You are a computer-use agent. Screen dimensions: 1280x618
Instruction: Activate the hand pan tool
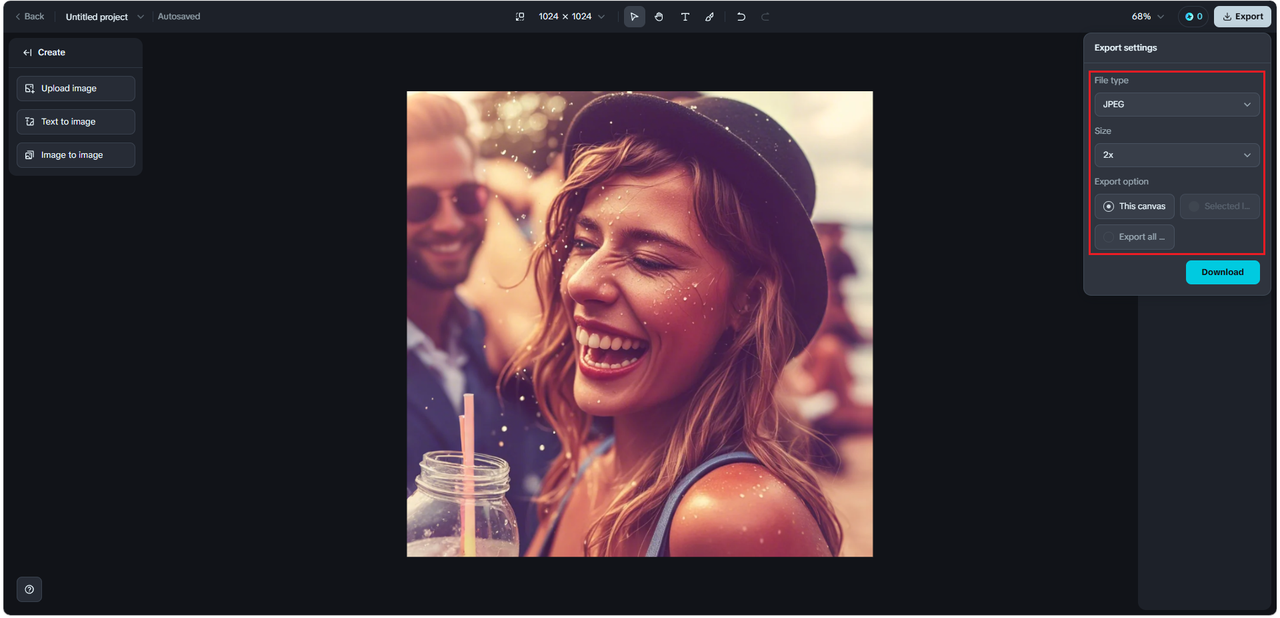pos(659,17)
